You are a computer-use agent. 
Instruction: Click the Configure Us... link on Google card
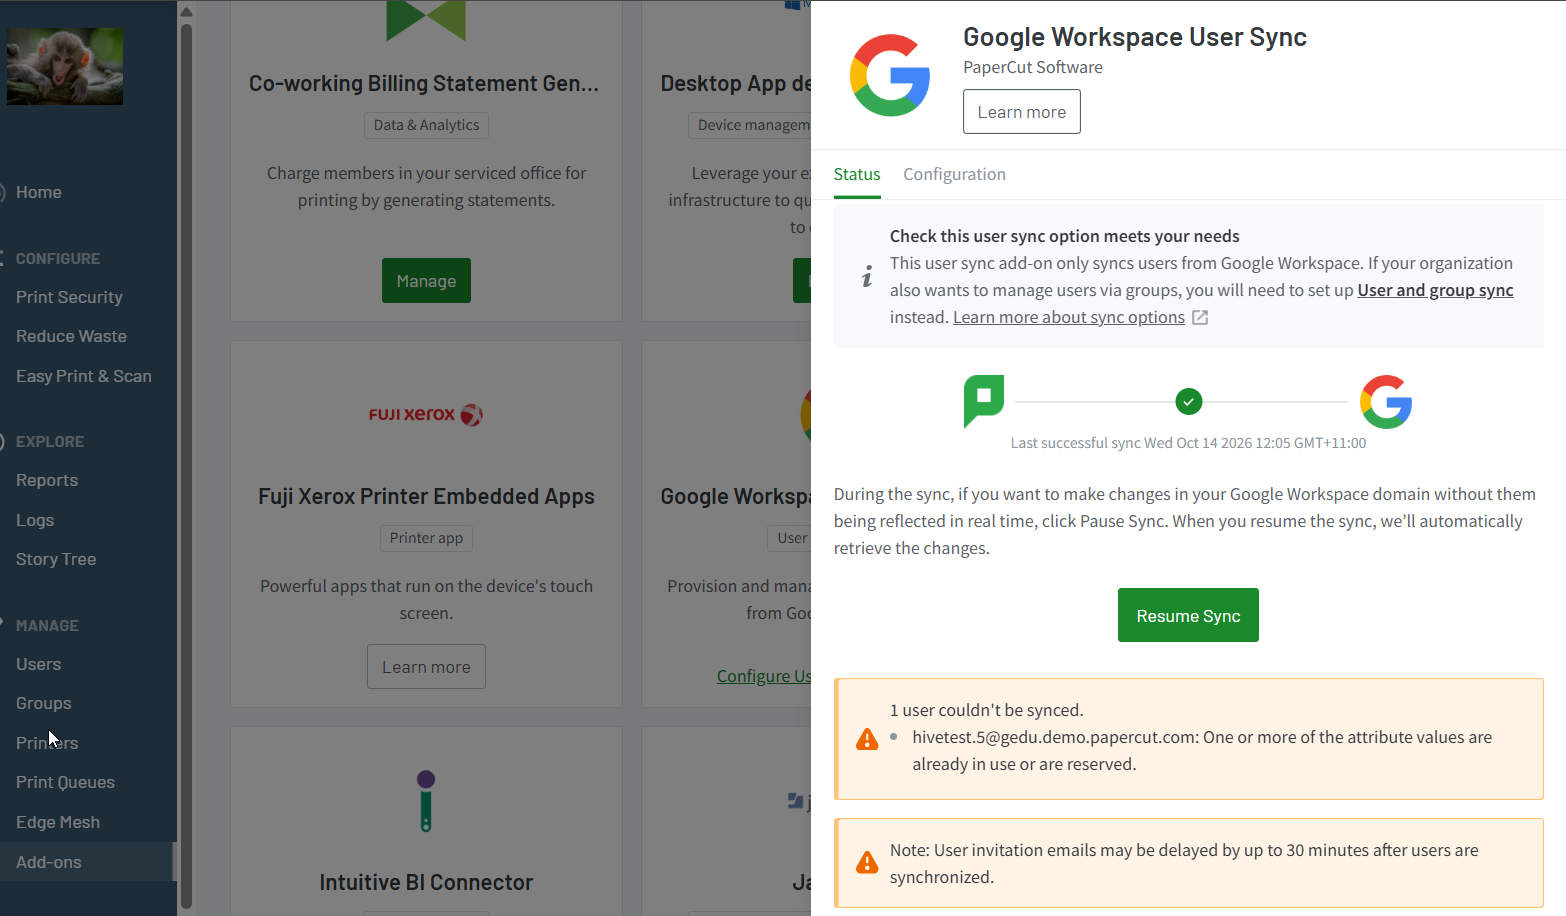[764, 676]
